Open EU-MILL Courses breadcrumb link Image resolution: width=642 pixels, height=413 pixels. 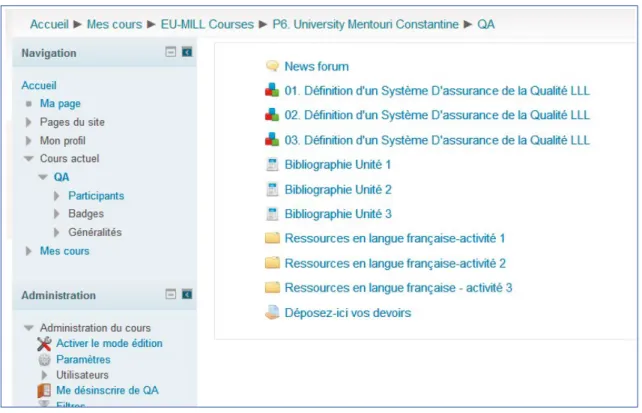[x=207, y=24]
